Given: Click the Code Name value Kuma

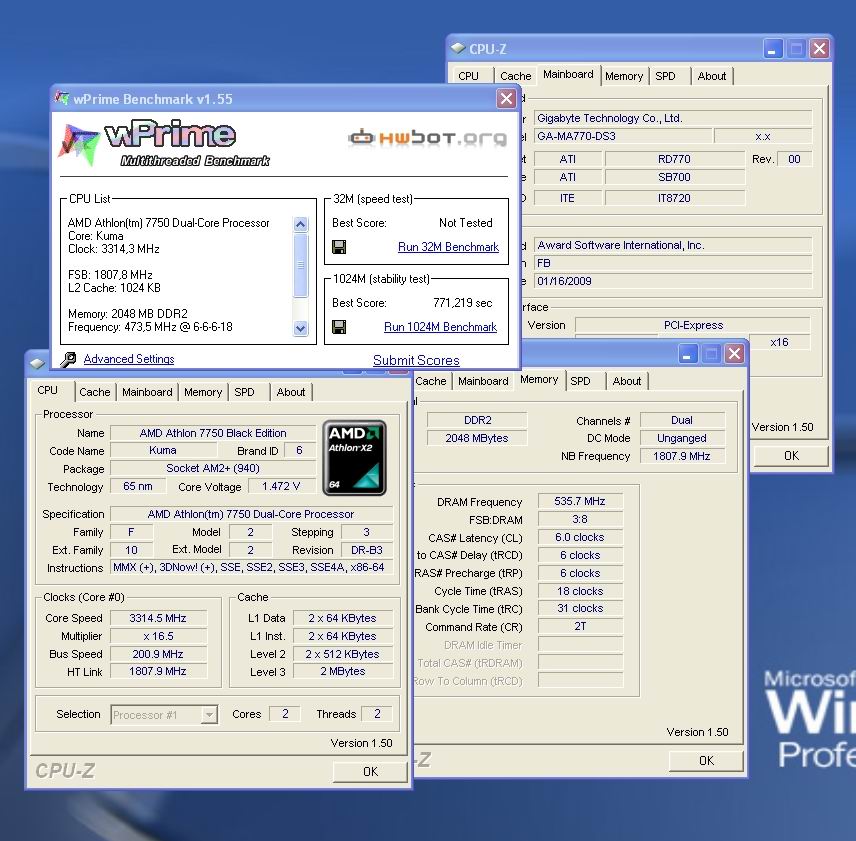Looking at the screenshot, I should (x=163, y=450).
